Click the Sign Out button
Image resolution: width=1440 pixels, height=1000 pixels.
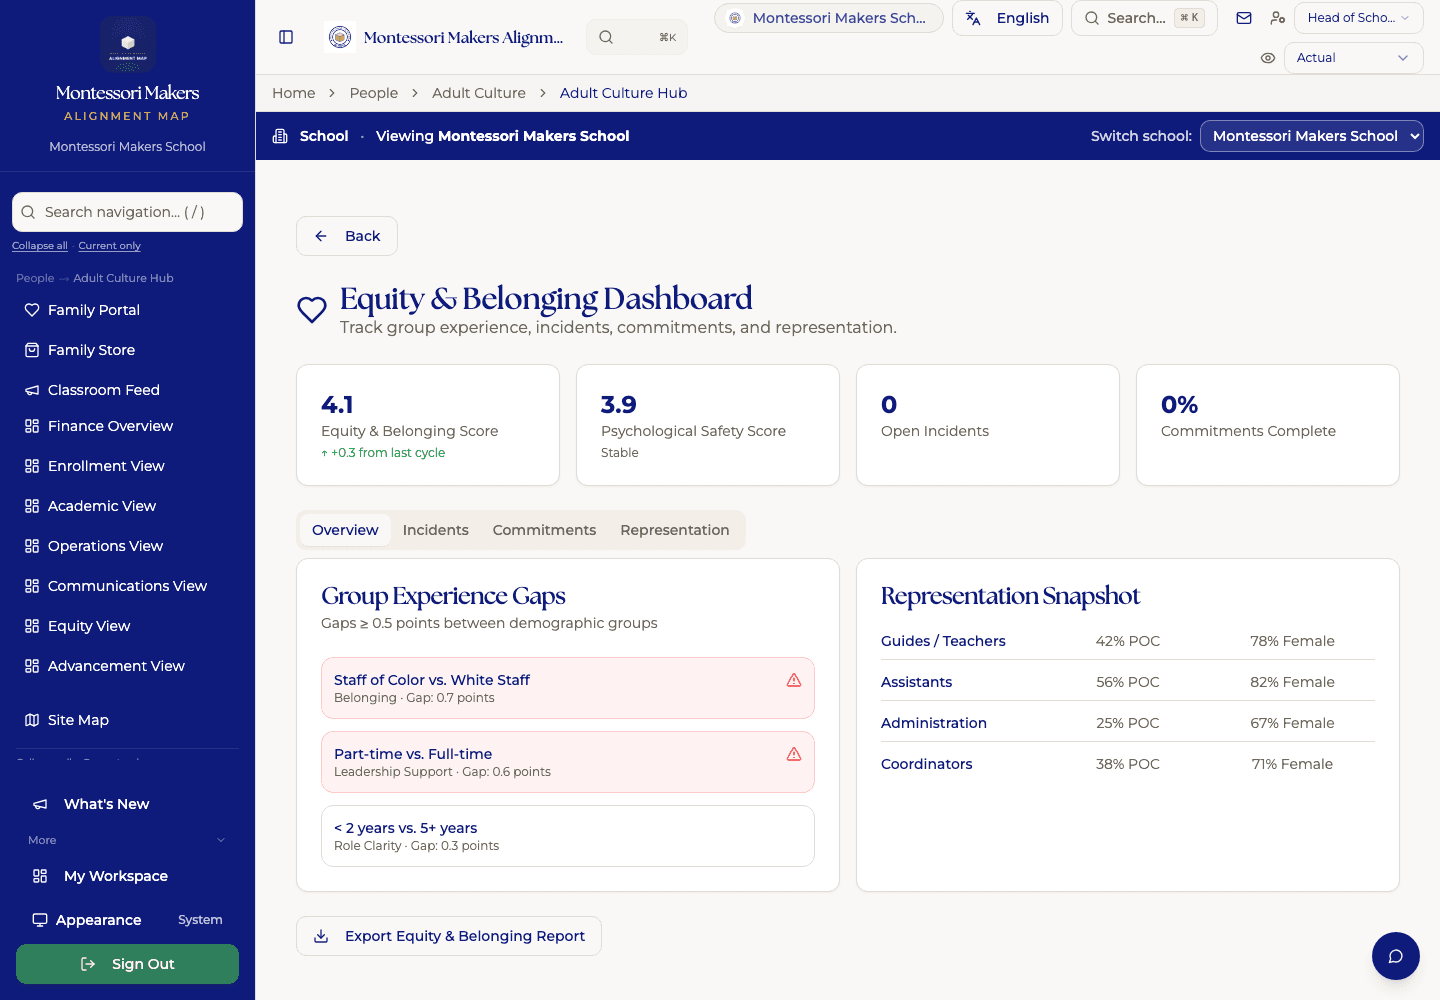pos(127,964)
